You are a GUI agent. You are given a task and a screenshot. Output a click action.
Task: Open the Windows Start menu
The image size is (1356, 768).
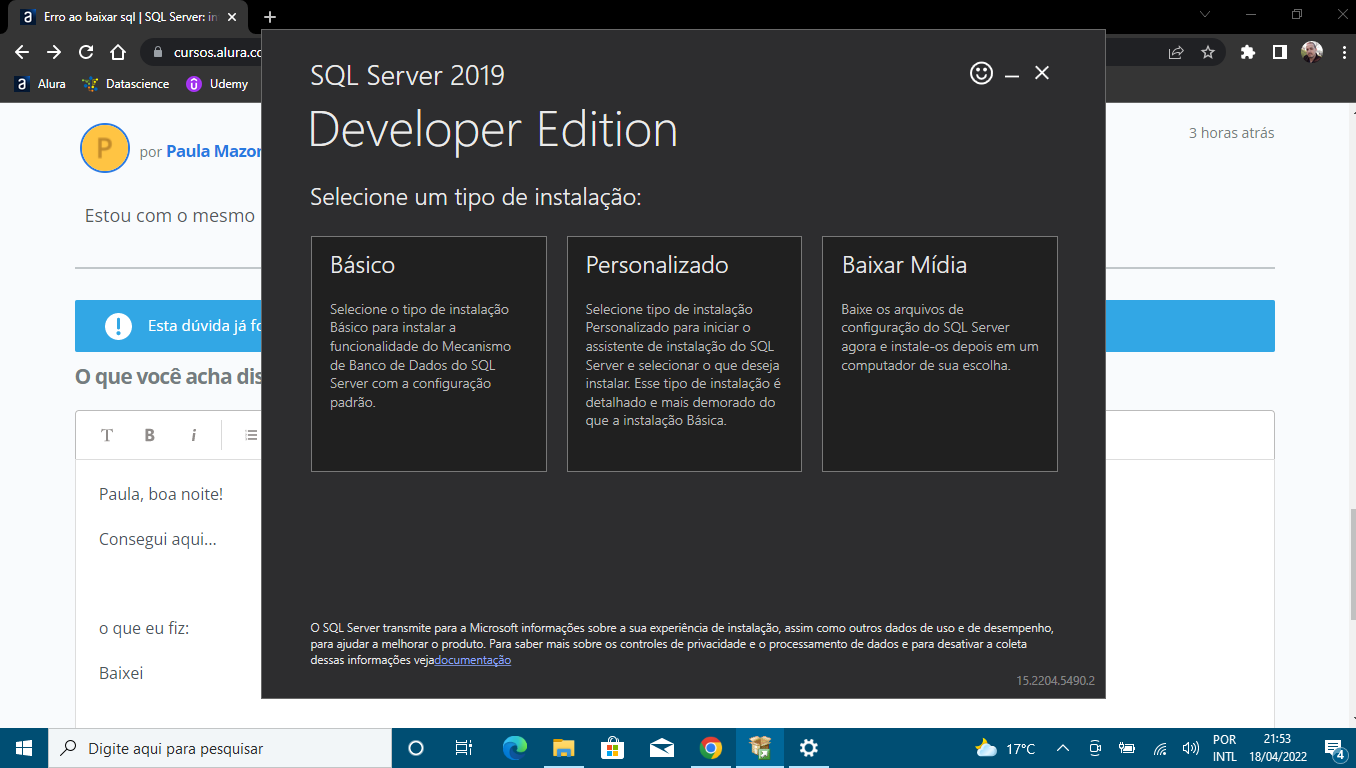[24, 748]
